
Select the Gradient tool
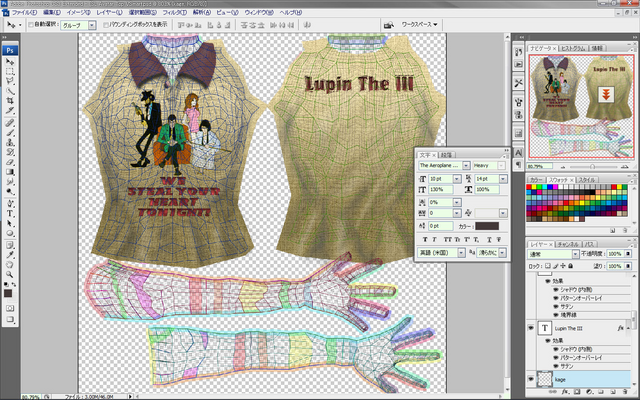click(10, 172)
